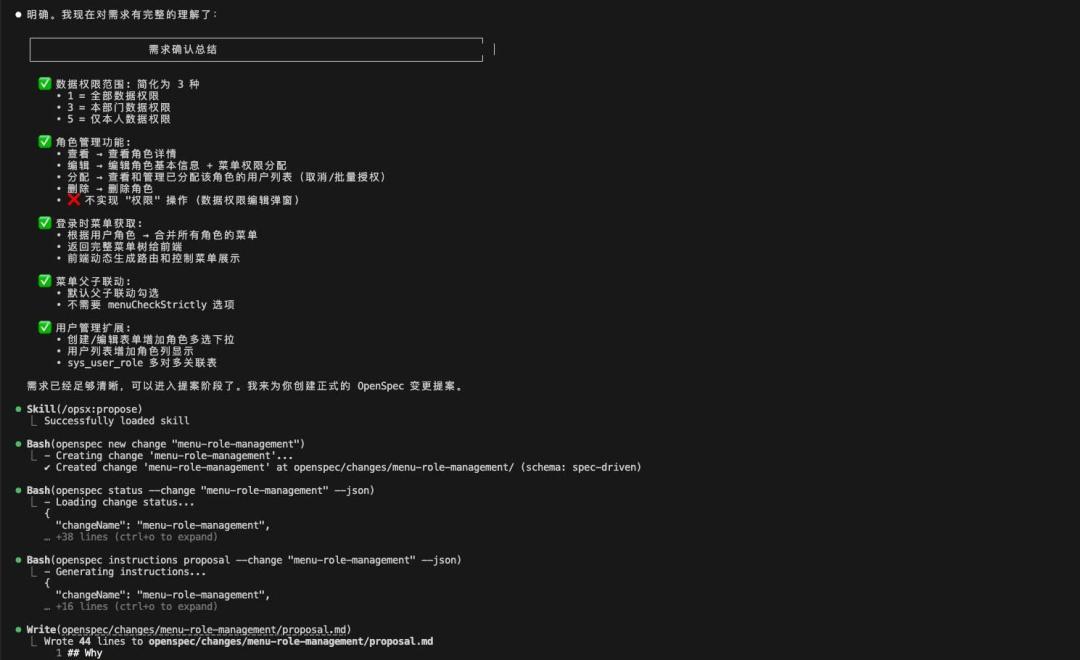Click the line "查看 → 查看角色详情"
Screen dimensions: 1080x660
point(122,154)
